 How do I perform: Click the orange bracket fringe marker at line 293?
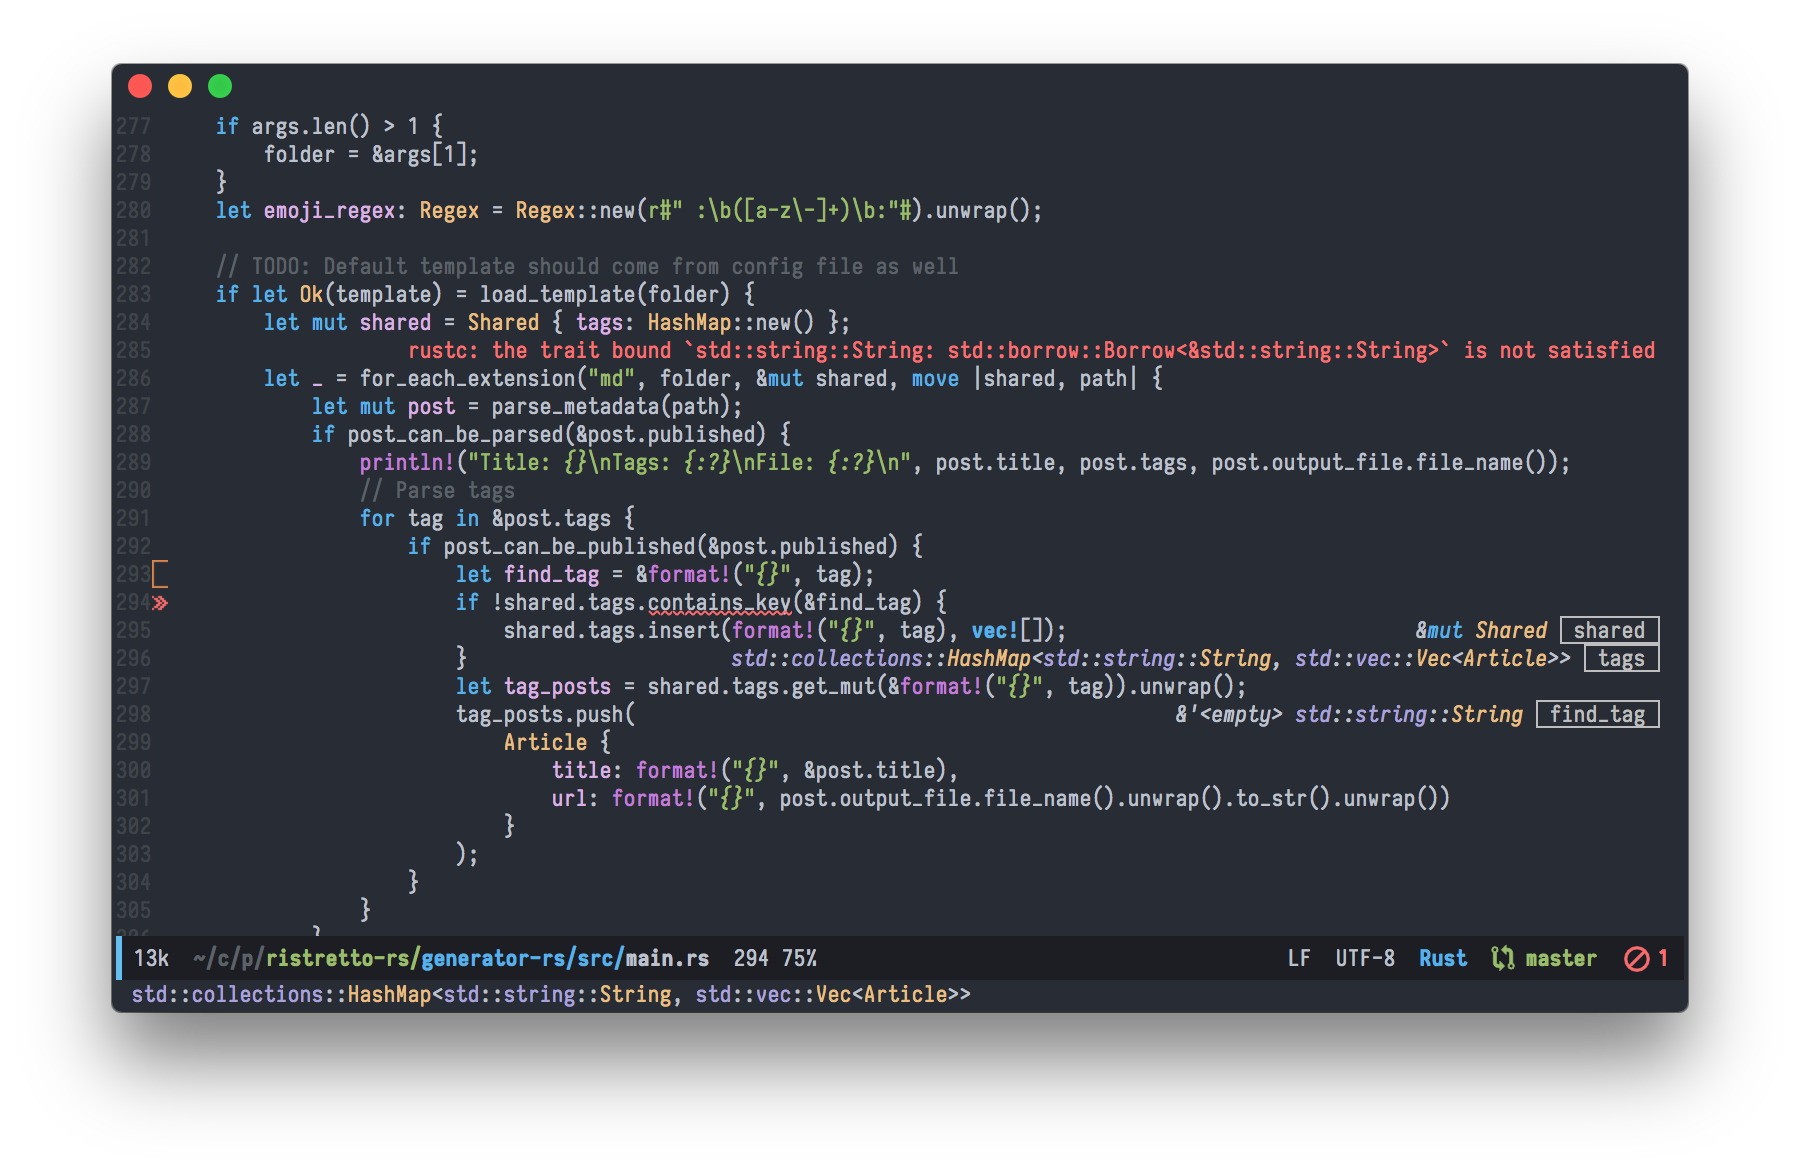[160, 574]
